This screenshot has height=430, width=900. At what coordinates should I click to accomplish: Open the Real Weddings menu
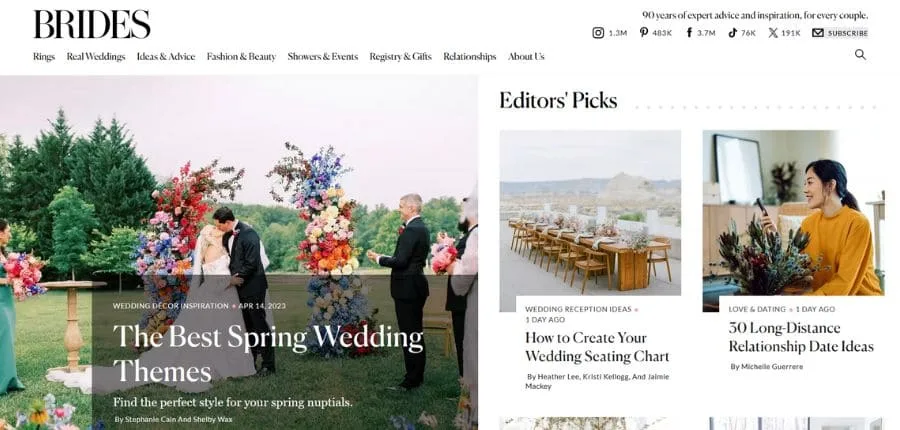(x=96, y=56)
